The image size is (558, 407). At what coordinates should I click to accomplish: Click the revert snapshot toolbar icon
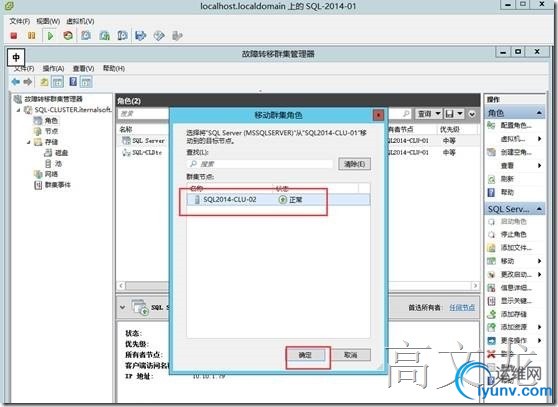click(x=104, y=36)
